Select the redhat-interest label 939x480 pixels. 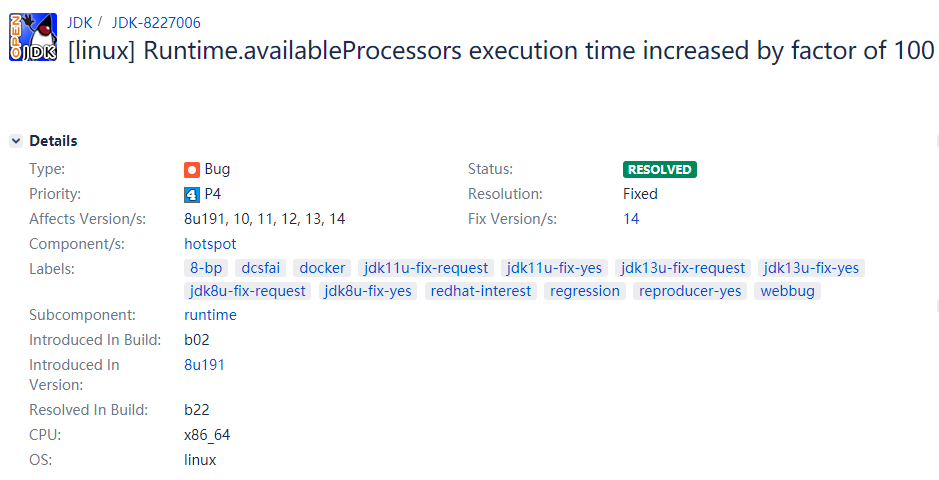tap(481, 291)
